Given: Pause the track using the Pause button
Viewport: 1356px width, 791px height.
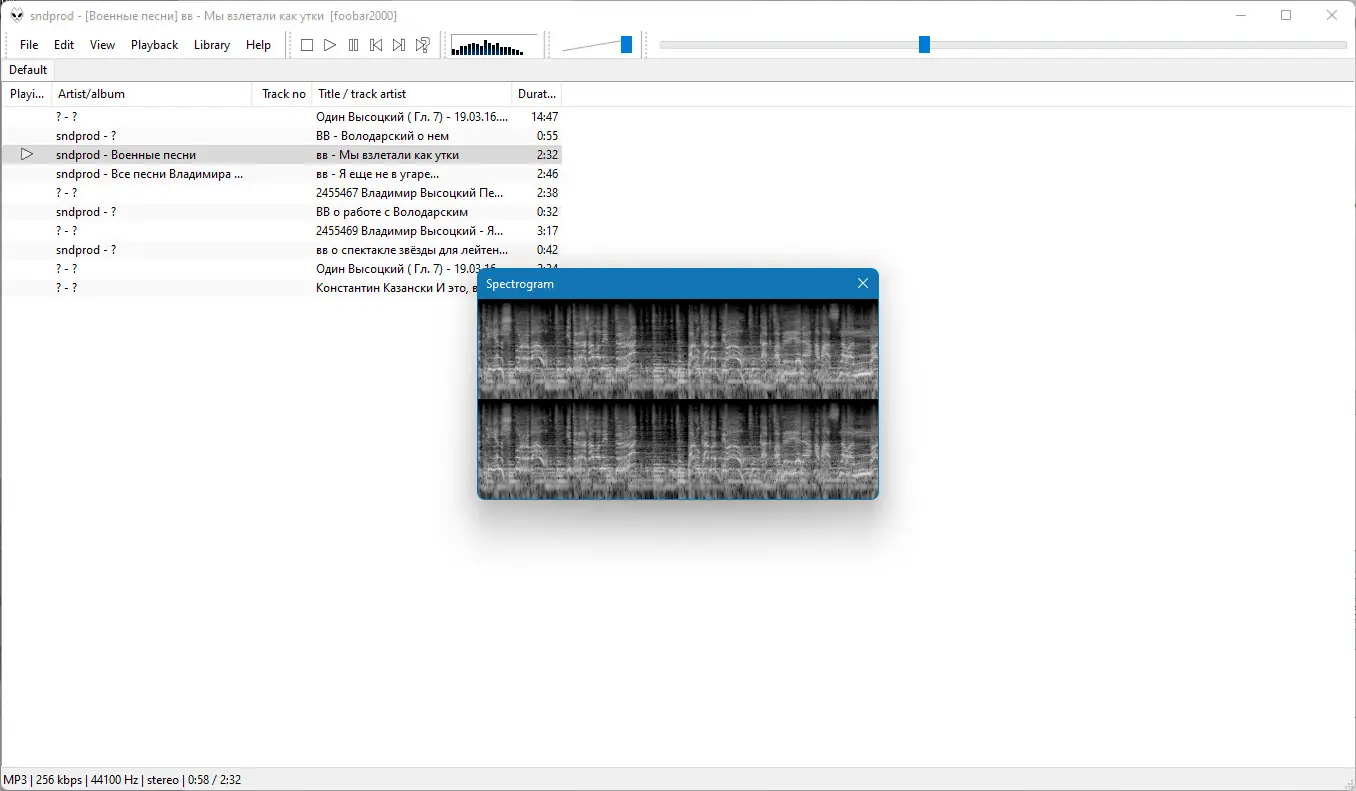Looking at the screenshot, I should tap(353, 45).
